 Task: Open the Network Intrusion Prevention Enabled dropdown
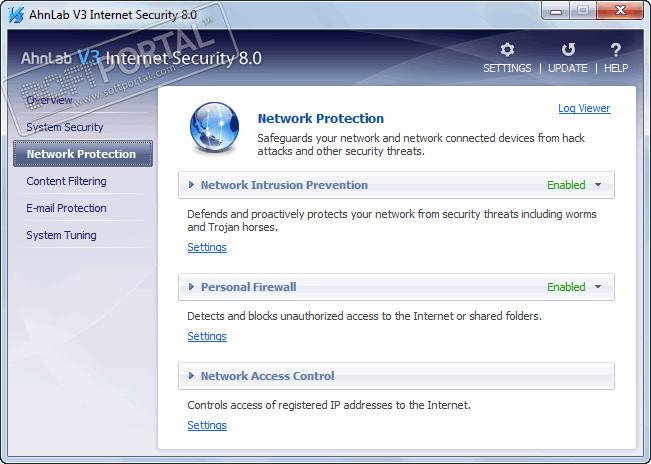coord(598,185)
